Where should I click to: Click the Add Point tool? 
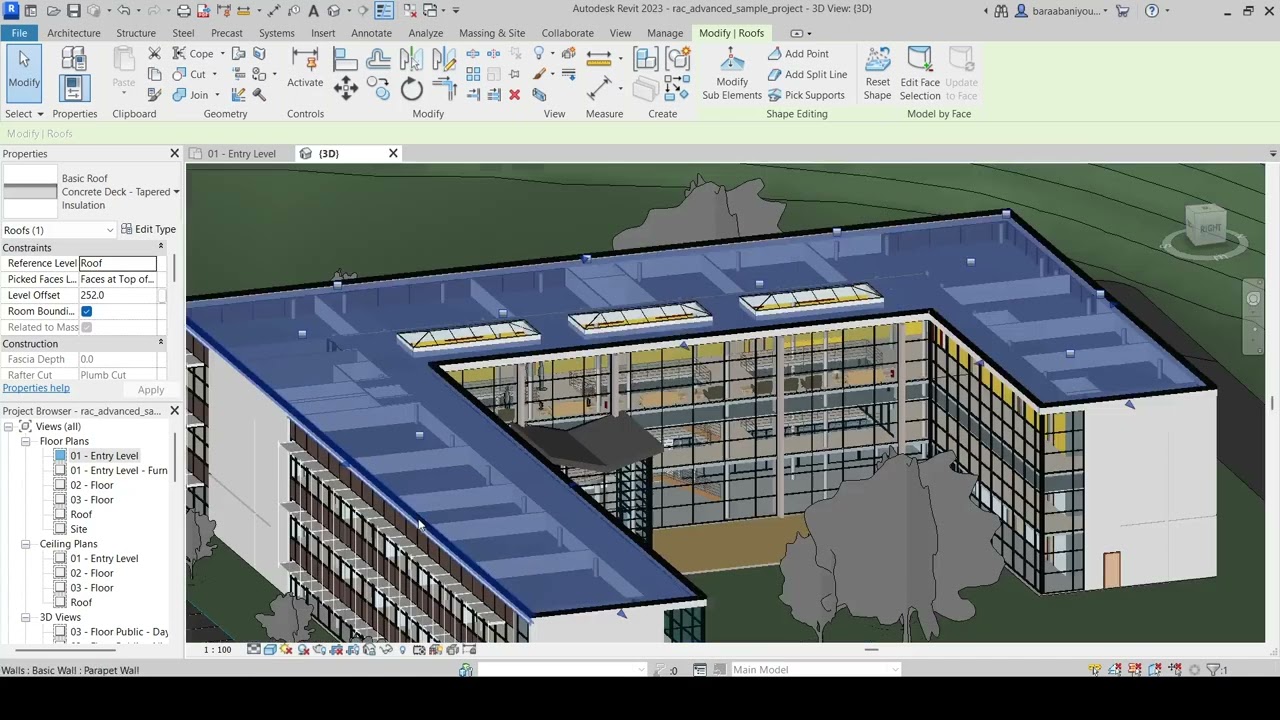[x=798, y=54]
